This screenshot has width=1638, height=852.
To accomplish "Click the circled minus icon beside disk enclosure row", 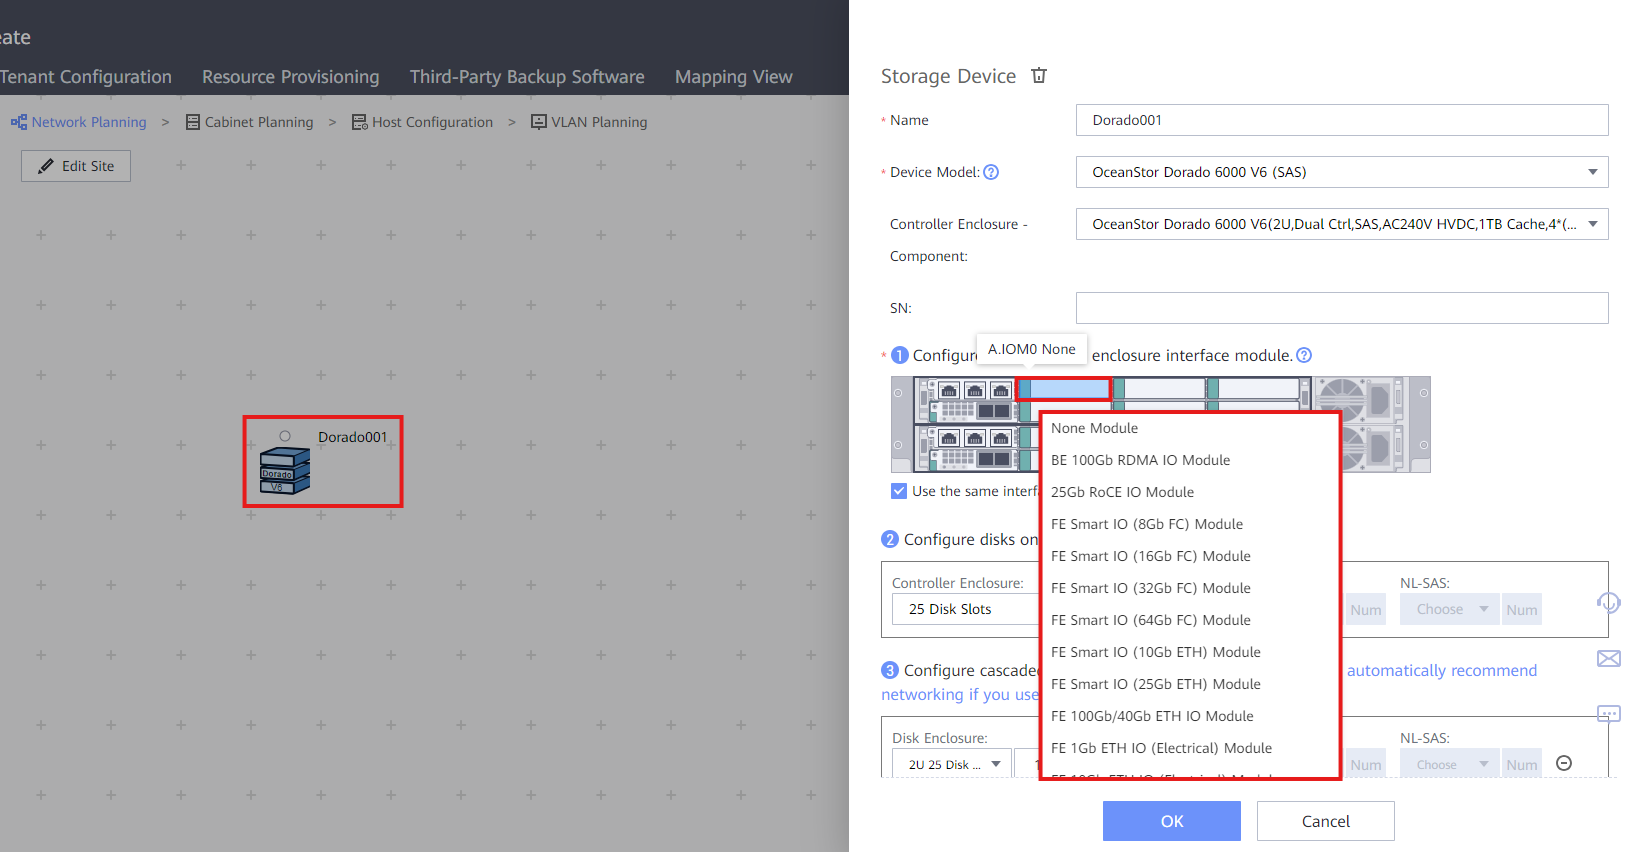I will pyautogui.click(x=1565, y=763).
